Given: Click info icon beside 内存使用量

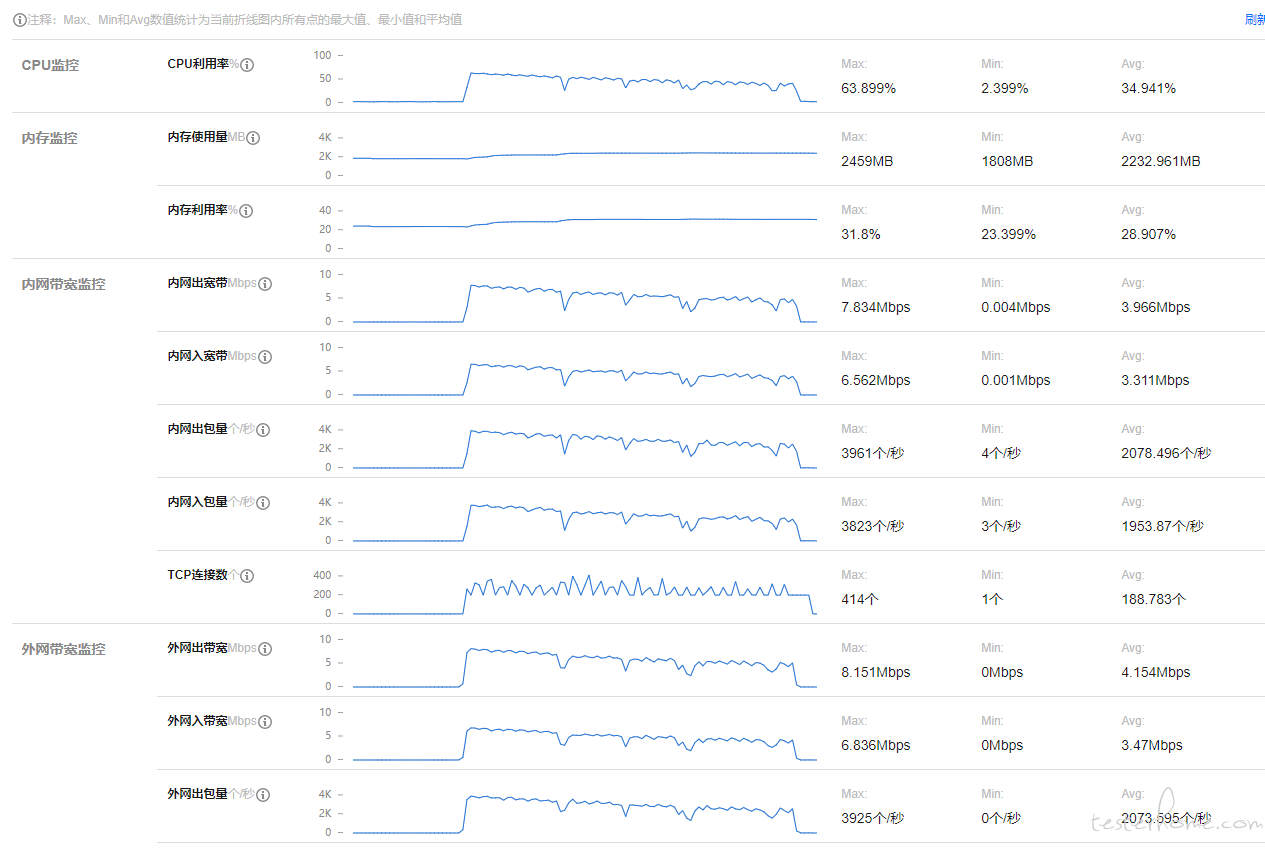Looking at the screenshot, I should (253, 138).
